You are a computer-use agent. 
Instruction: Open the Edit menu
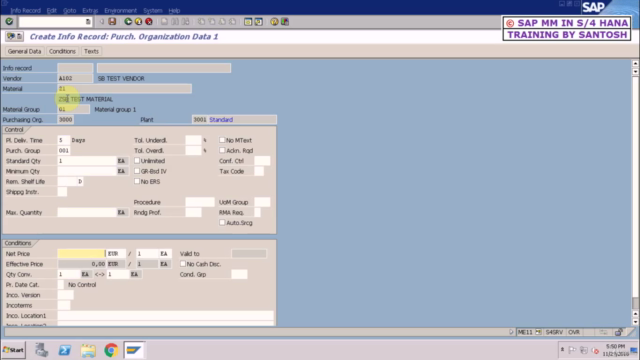[51, 11]
